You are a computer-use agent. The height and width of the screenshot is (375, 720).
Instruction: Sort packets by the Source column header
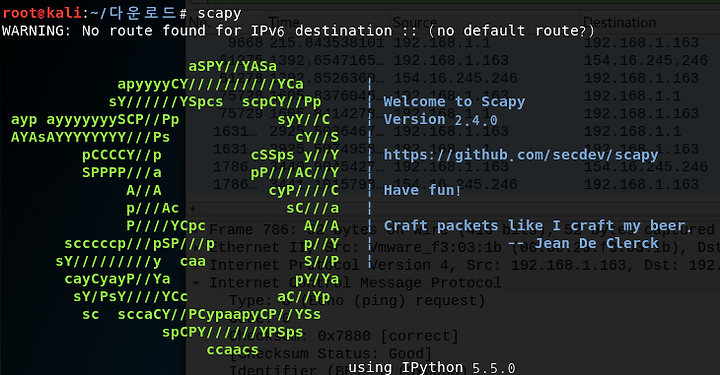click(415, 22)
